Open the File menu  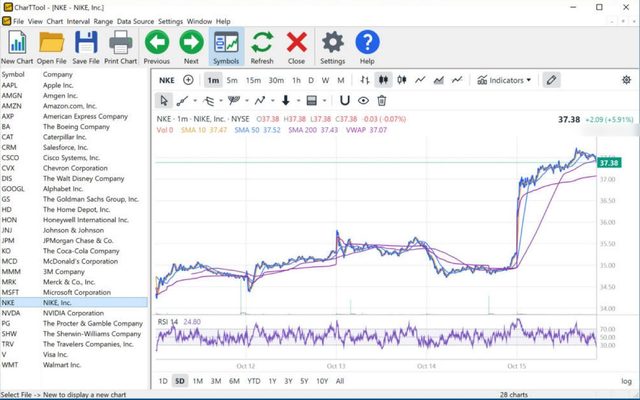(x=18, y=21)
